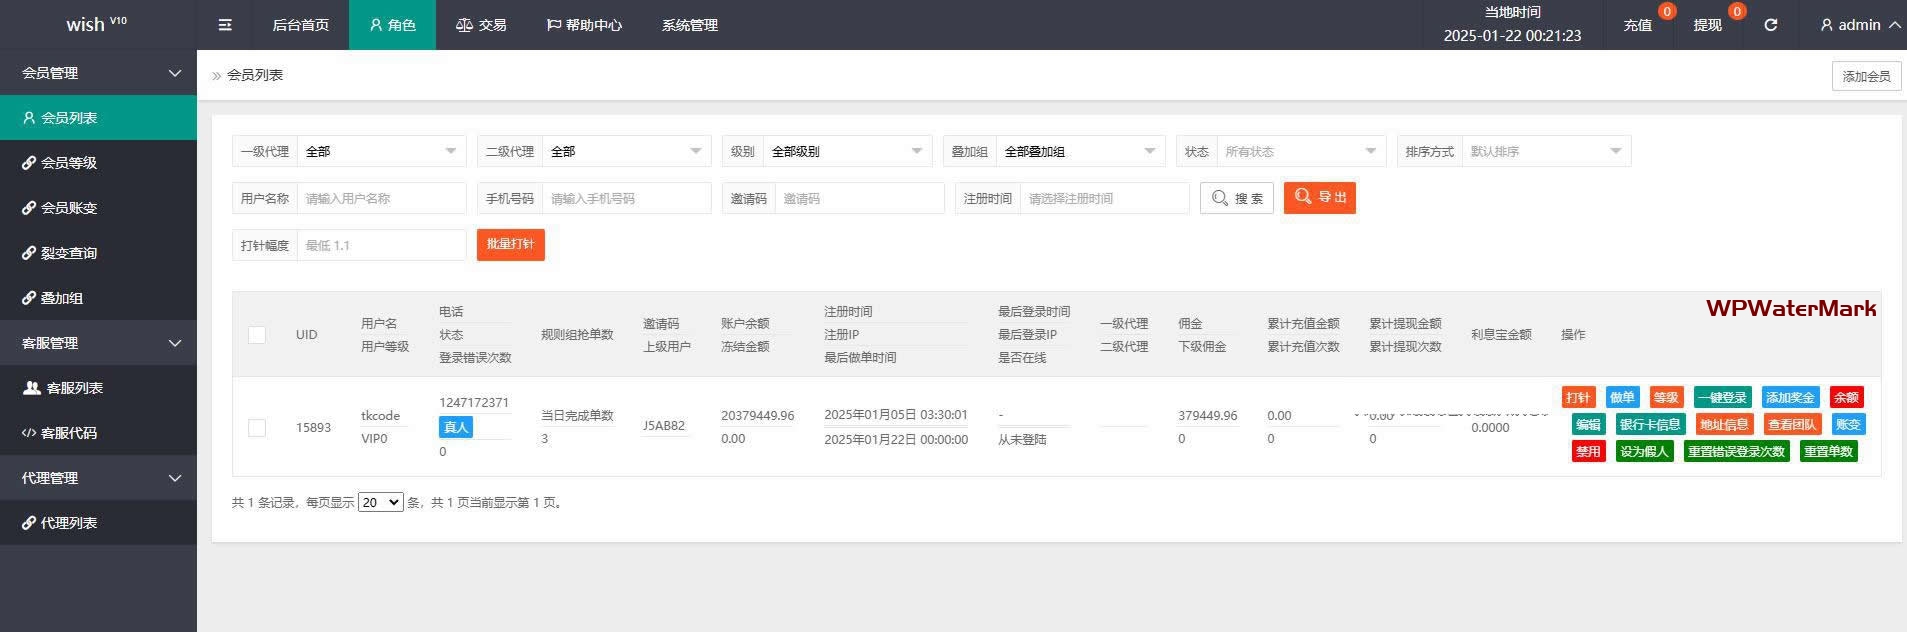Click 设为假人 for user tkcode
The width and height of the screenshot is (1907, 632).
tap(1644, 452)
